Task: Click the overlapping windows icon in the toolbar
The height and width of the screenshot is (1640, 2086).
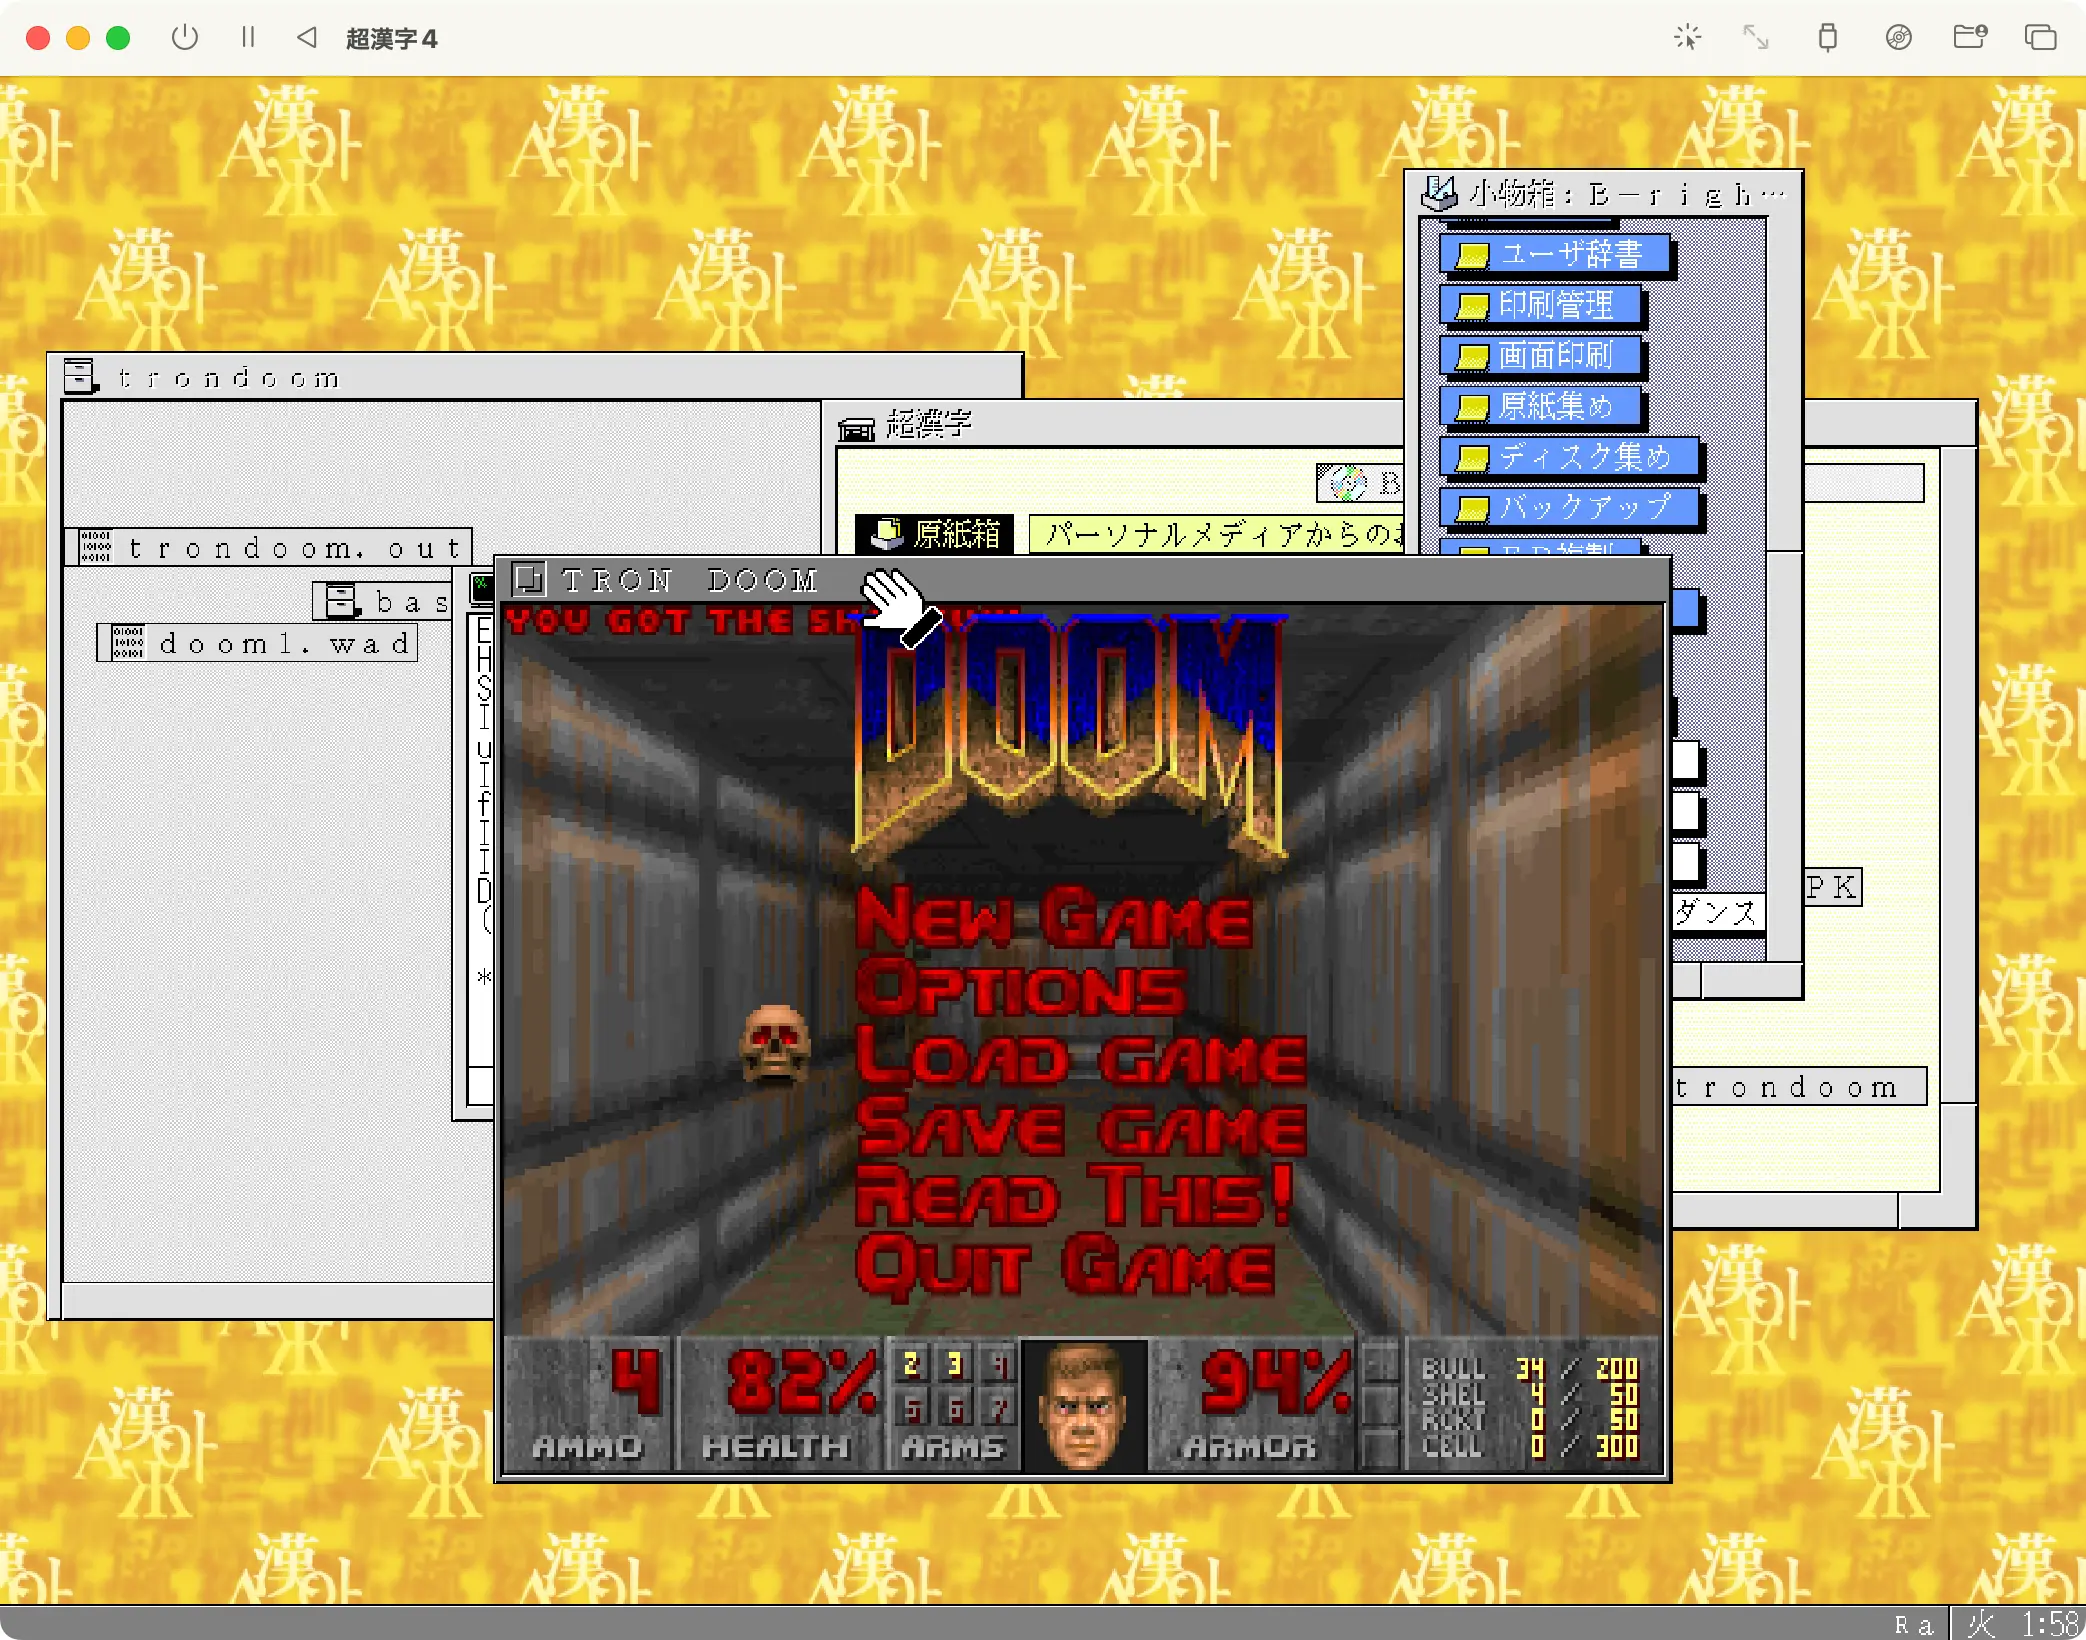Action: point(2040,38)
